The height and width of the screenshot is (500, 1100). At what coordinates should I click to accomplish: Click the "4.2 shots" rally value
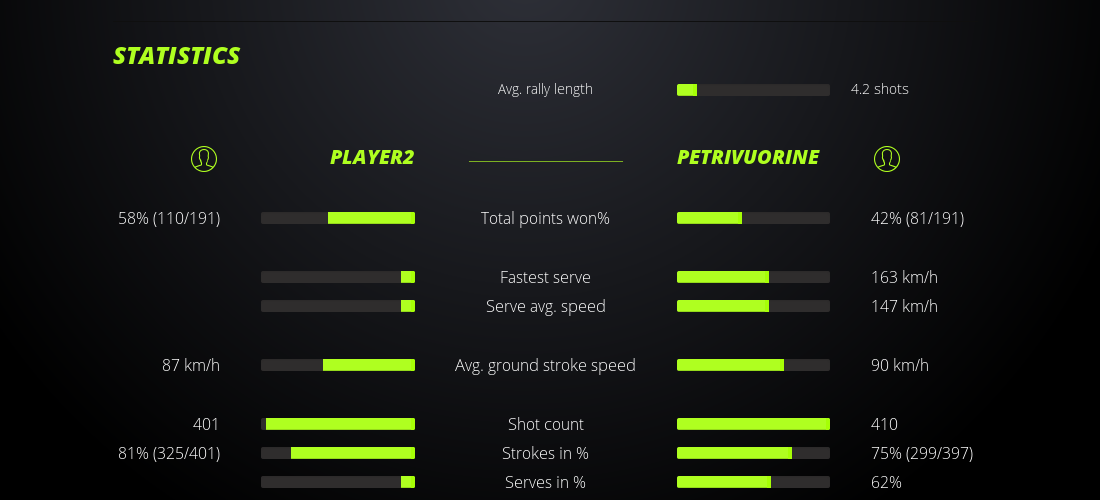880,89
